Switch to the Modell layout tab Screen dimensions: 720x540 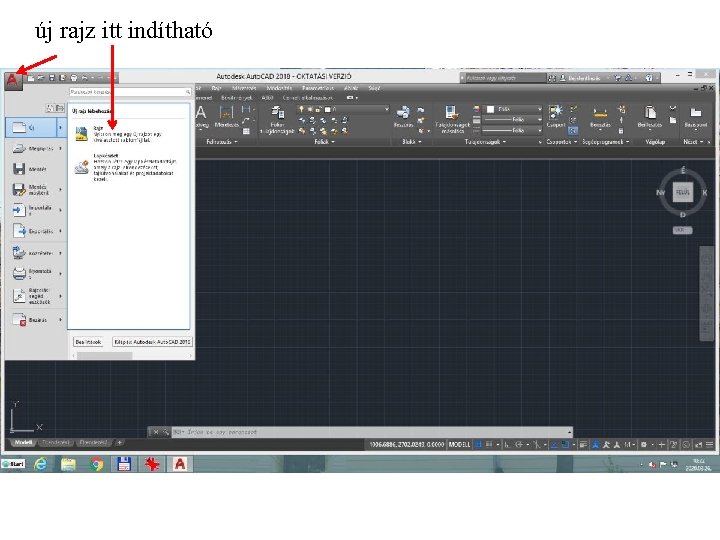pyautogui.click(x=23, y=443)
